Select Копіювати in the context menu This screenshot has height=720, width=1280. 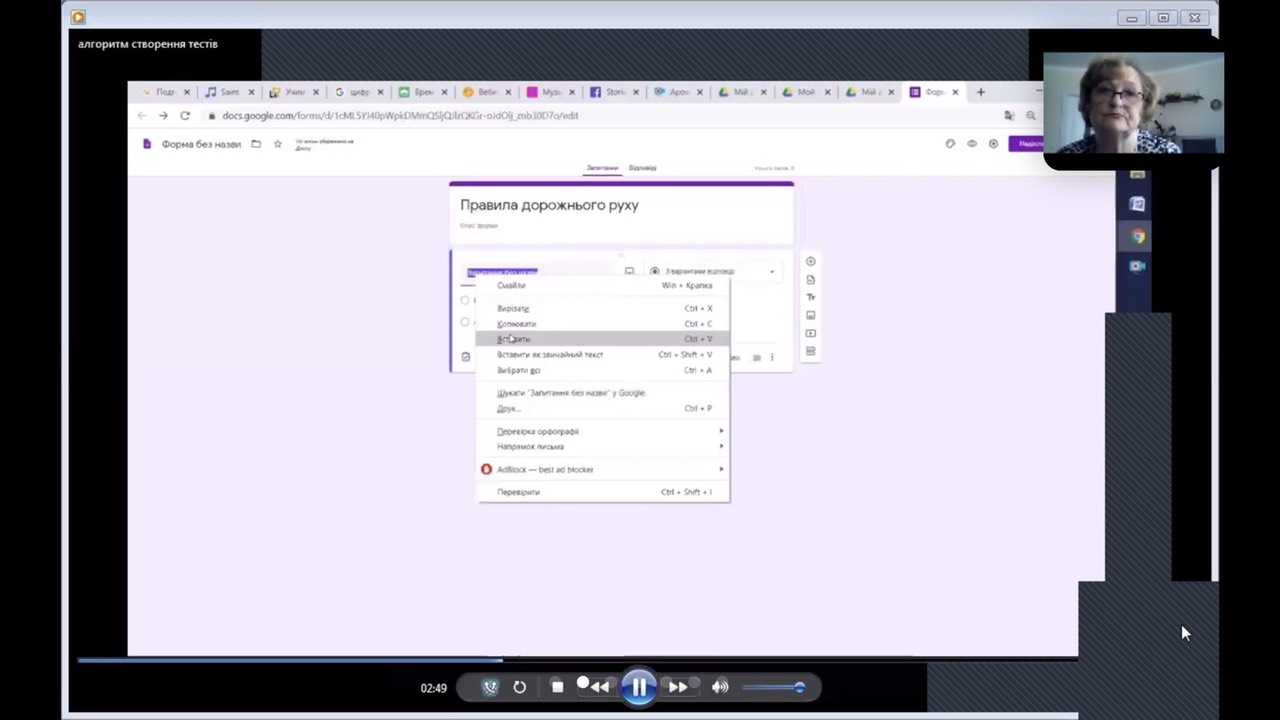(516, 324)
